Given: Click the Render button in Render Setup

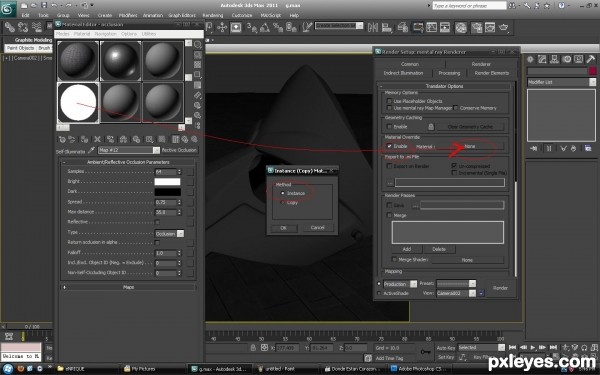Looking at the screenshot, I should [x=500, y=288].
